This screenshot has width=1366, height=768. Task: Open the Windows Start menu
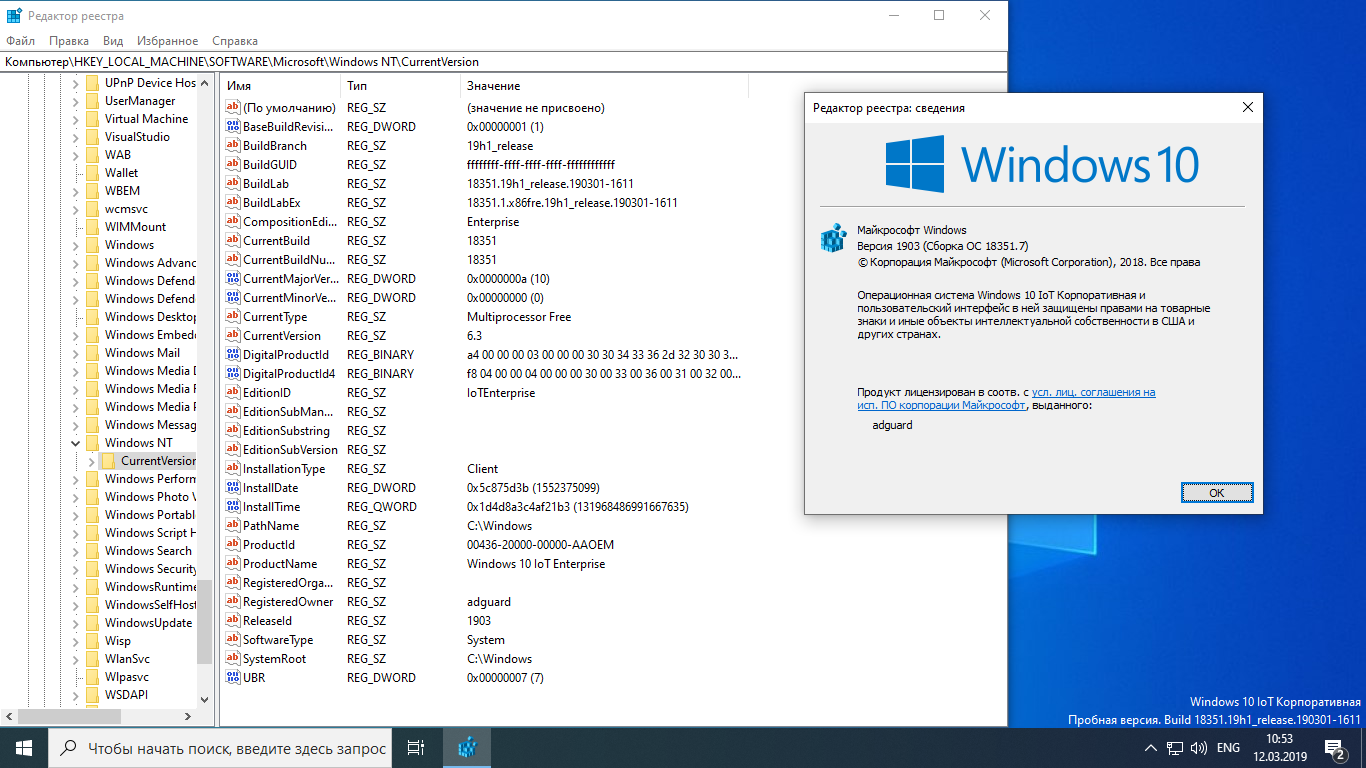24,748
